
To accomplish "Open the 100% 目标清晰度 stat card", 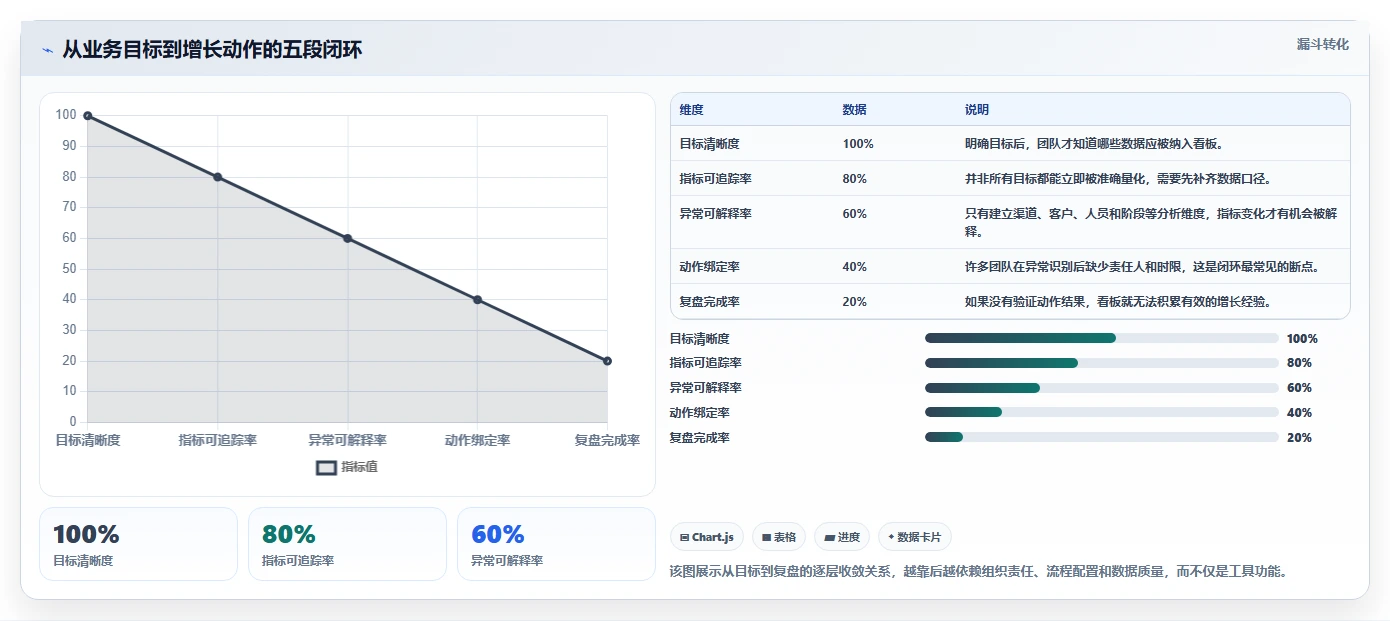I will click(138, 544).
